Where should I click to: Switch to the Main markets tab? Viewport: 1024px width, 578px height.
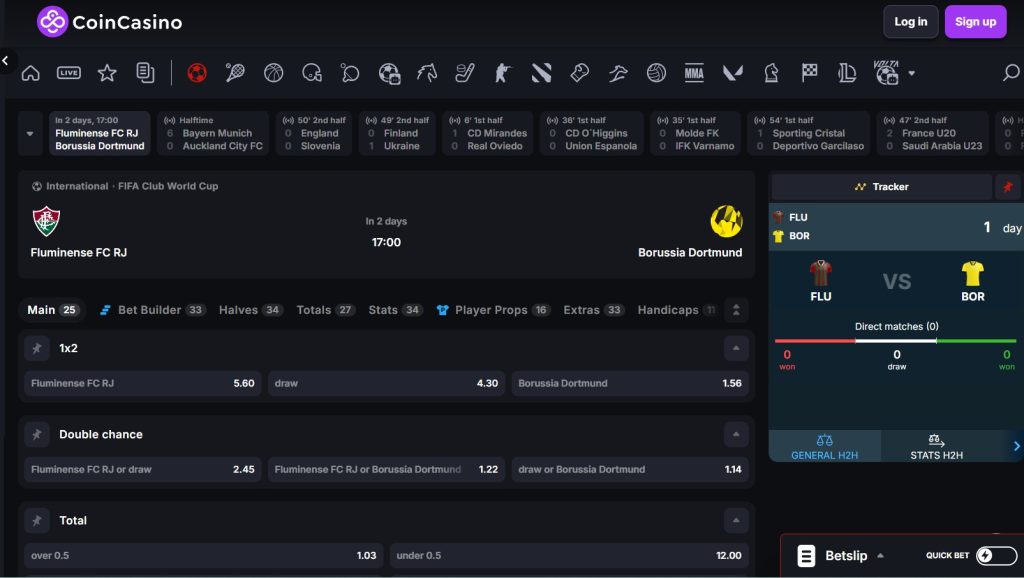point(52,310)
